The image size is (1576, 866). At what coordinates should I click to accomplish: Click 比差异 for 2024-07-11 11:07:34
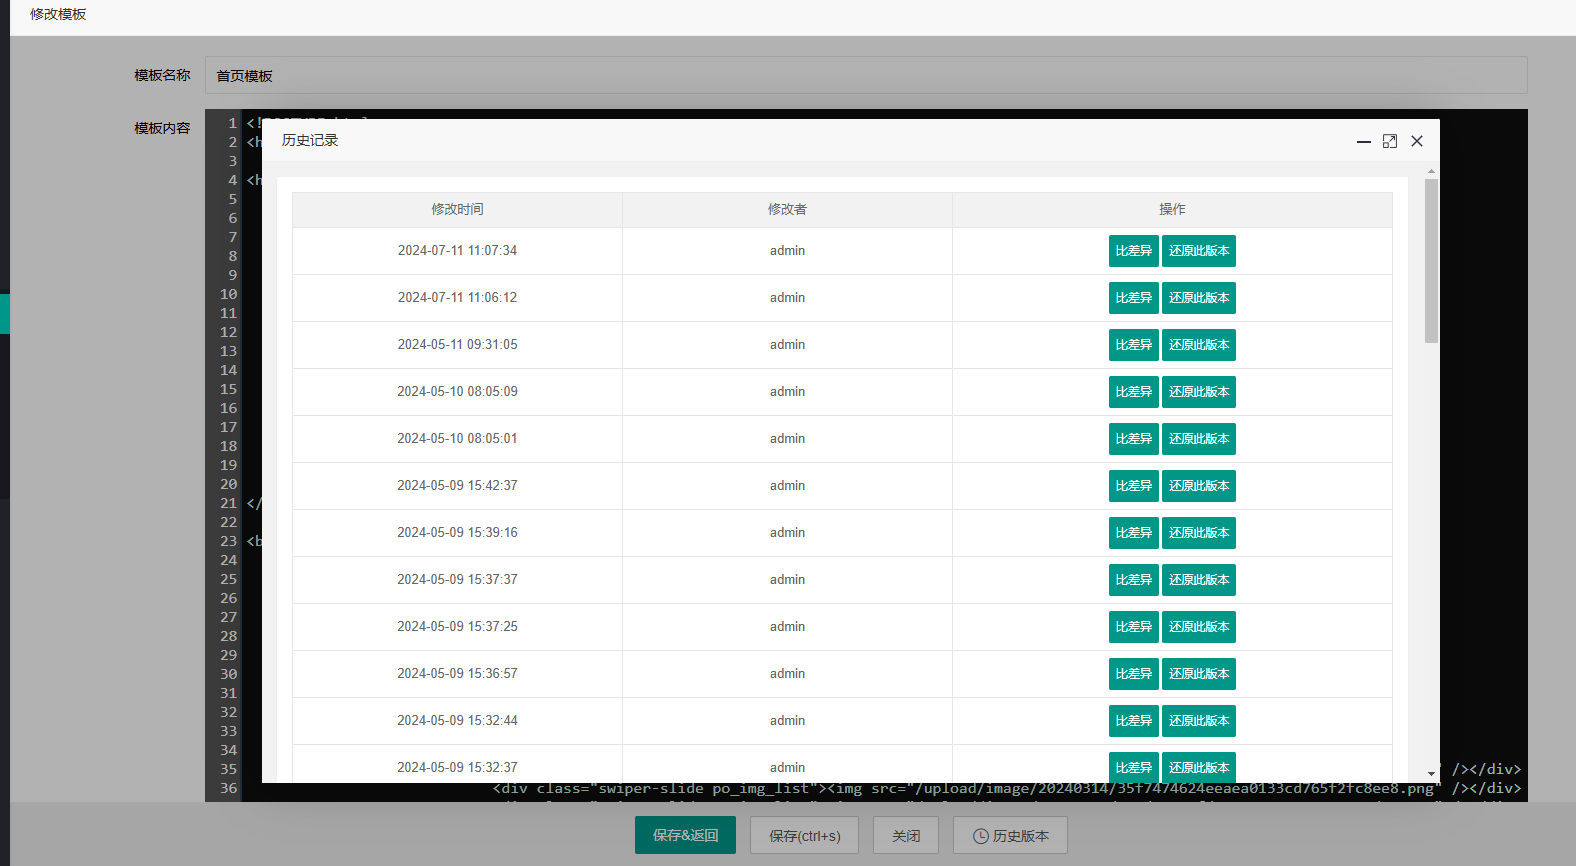[x=1134, y=251]
